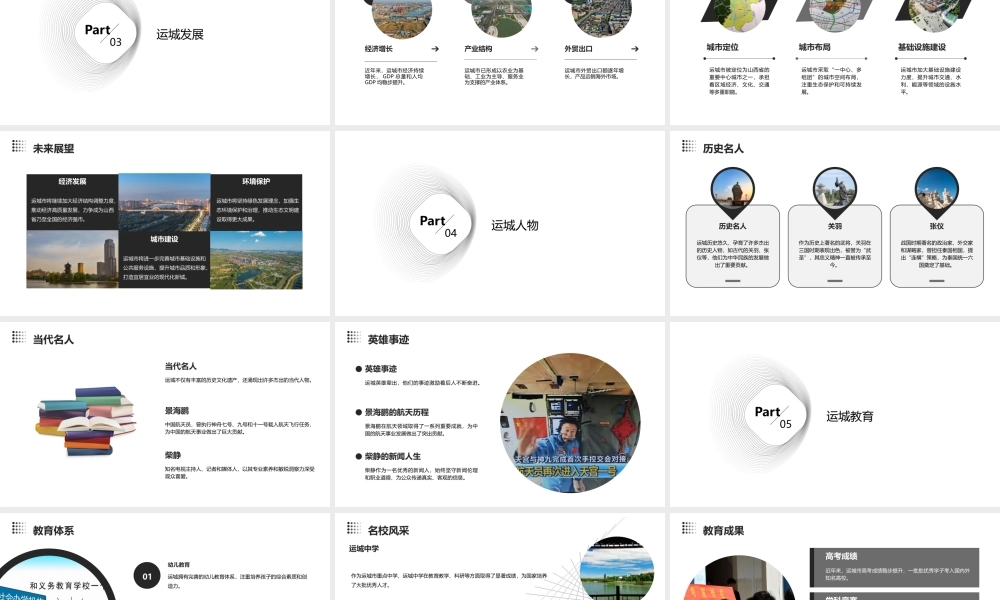Click the 环境保护 dark panel heading
This screenshot has height=600, width=1000.
[x=256, y=182]
